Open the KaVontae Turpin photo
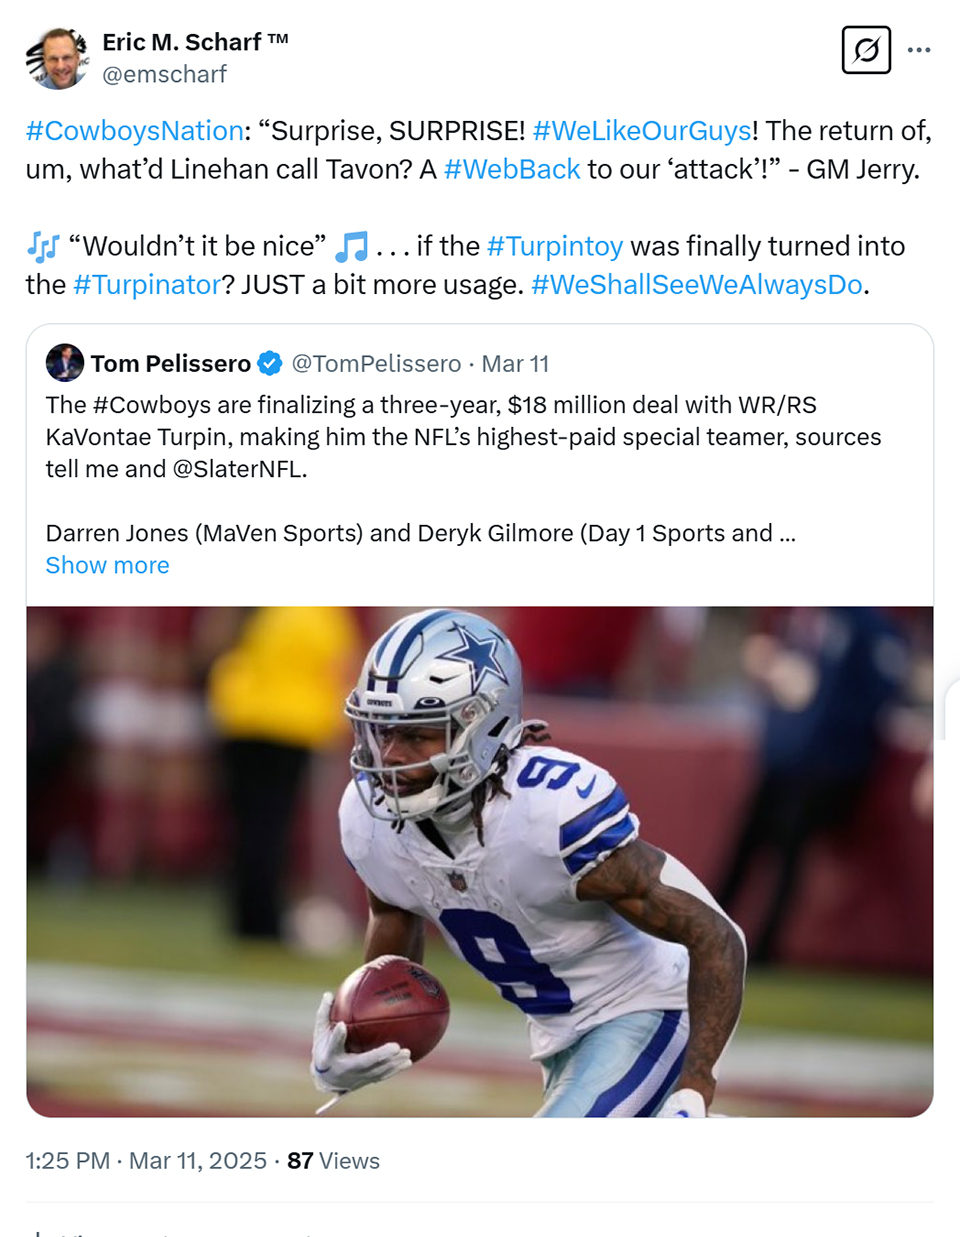 coord(480,861)
